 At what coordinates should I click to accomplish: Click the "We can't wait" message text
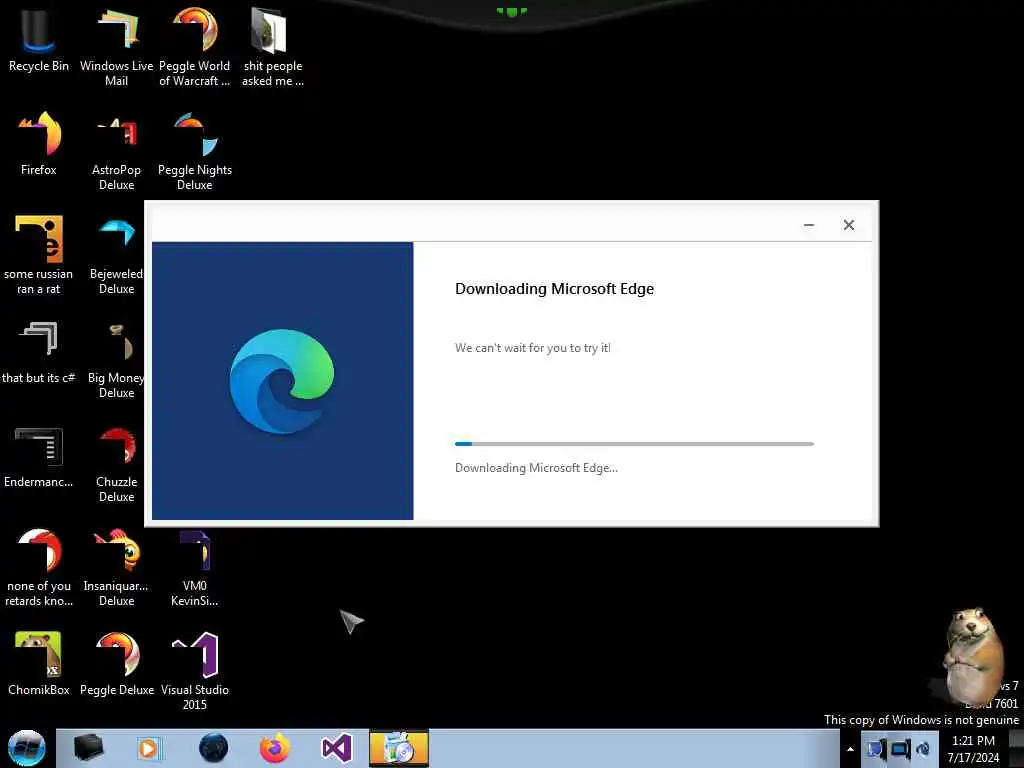point(533,348)
